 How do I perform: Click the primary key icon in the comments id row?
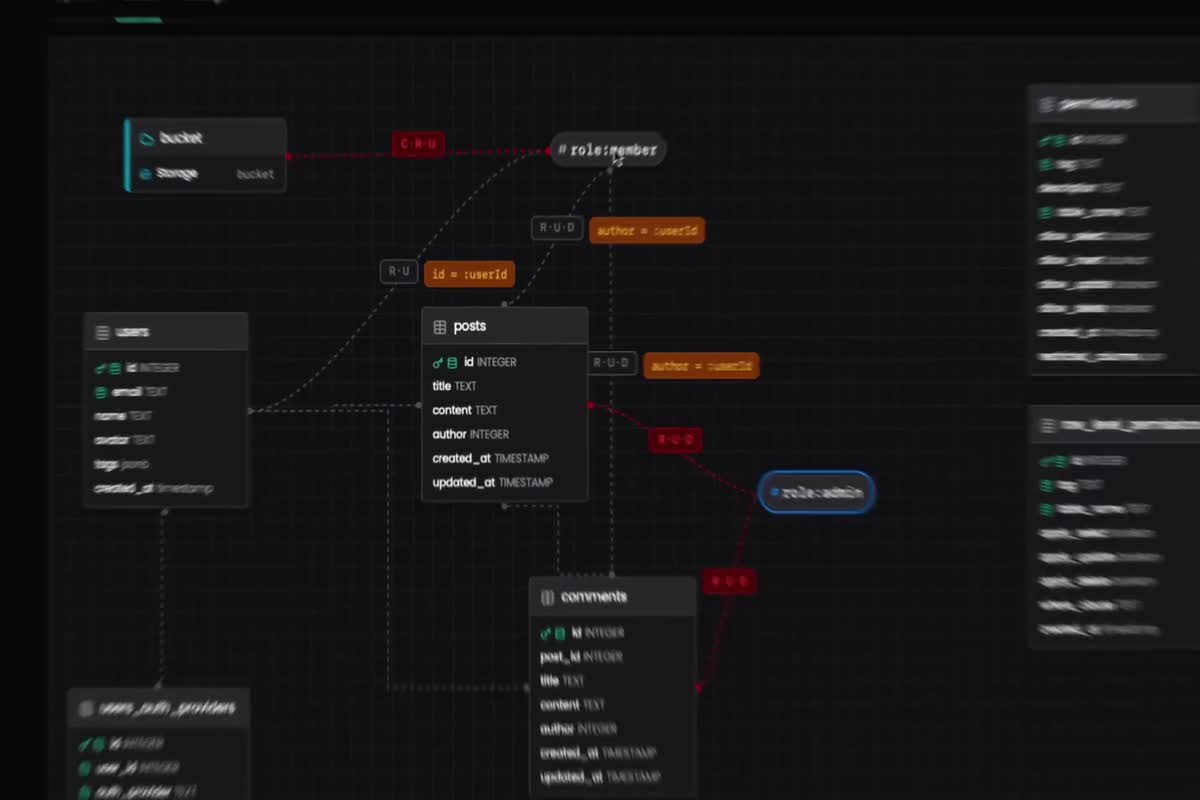coord(546,633)
